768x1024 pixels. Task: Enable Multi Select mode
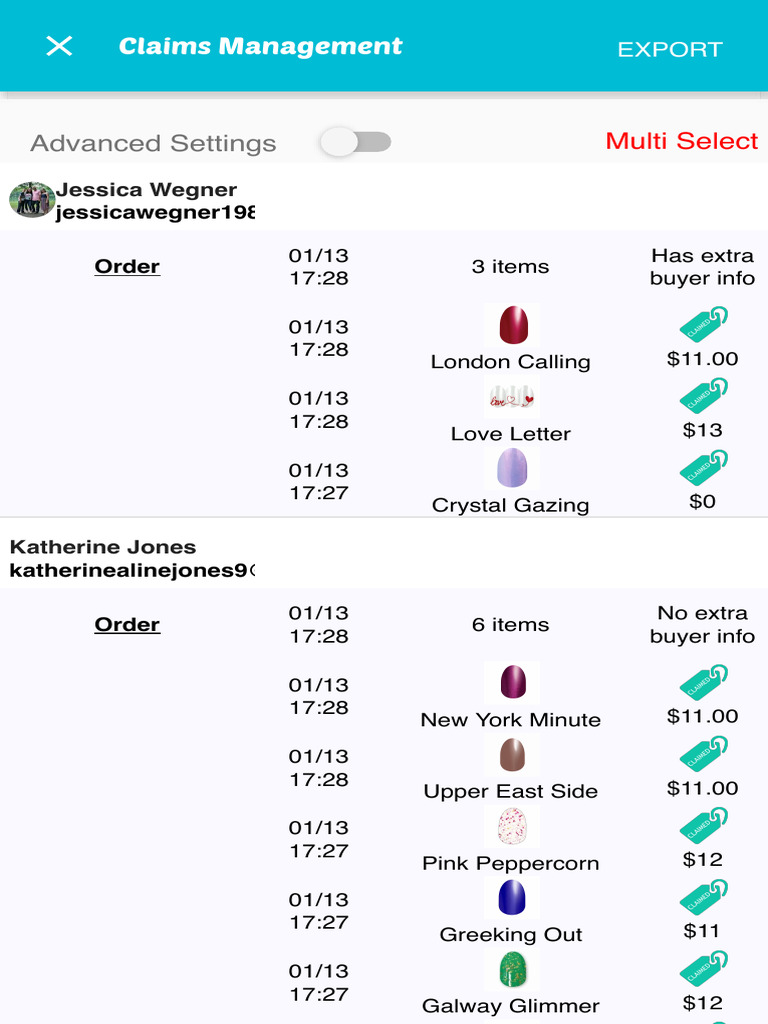coord(681,141)
